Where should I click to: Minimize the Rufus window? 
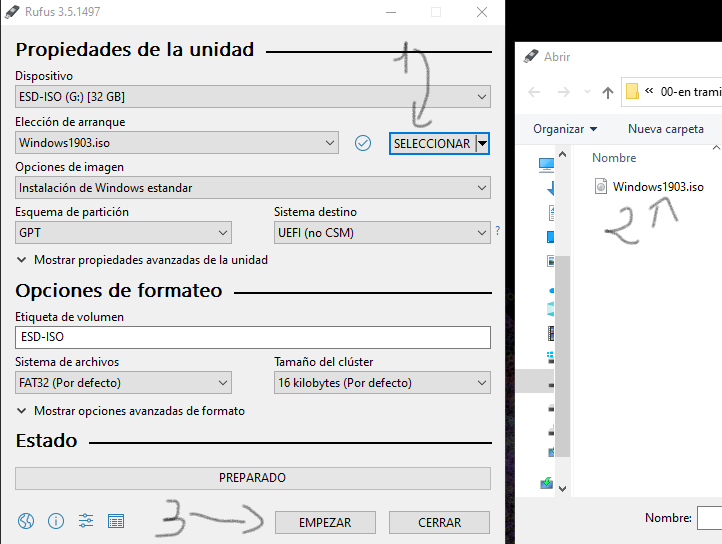pyautogui.click(x=391, y=12)
